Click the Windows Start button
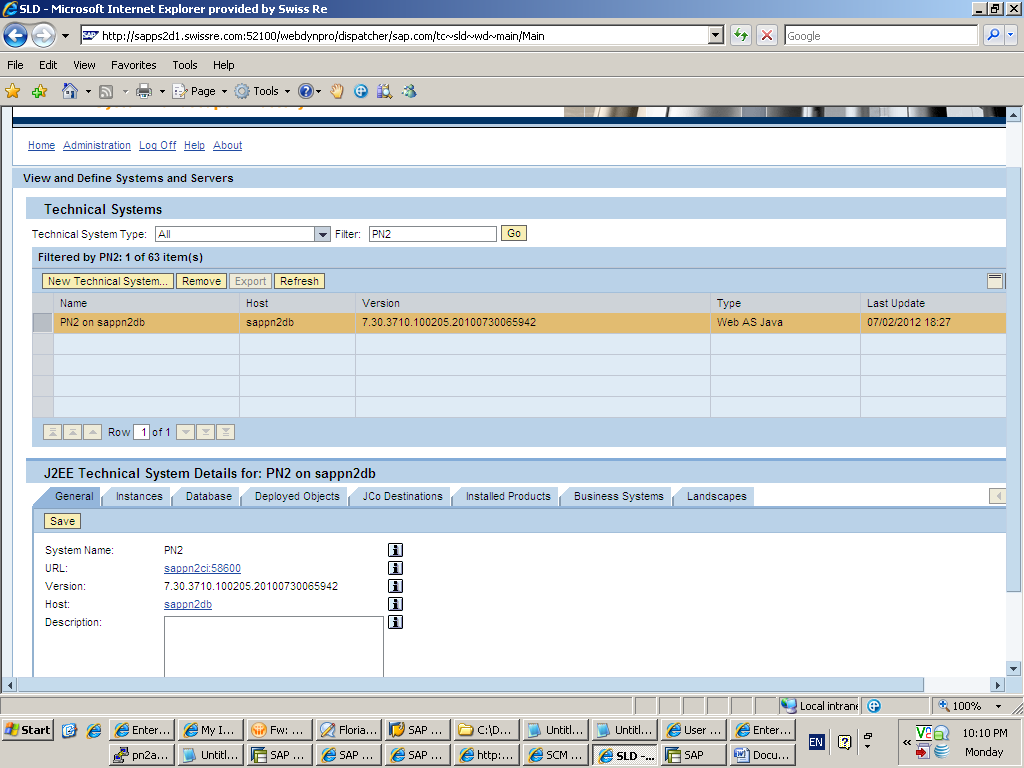 (28, 730)
